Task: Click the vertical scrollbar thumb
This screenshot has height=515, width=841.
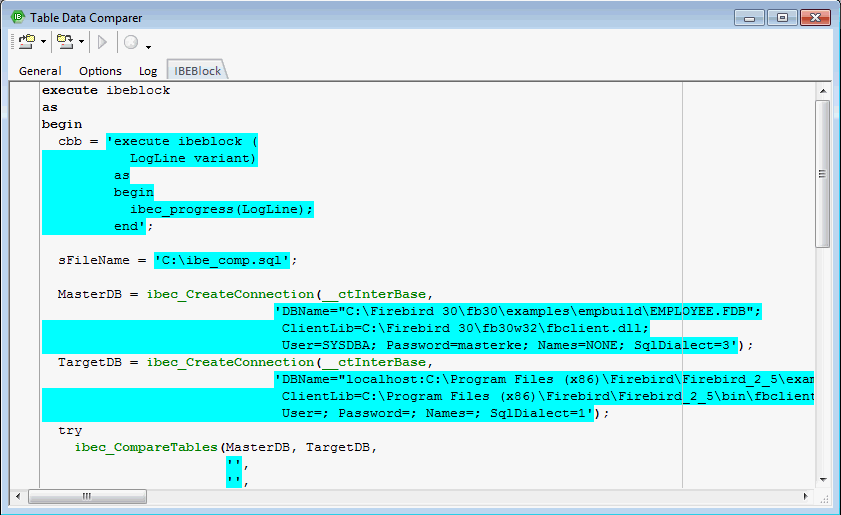Action: (x=823, y=174)
